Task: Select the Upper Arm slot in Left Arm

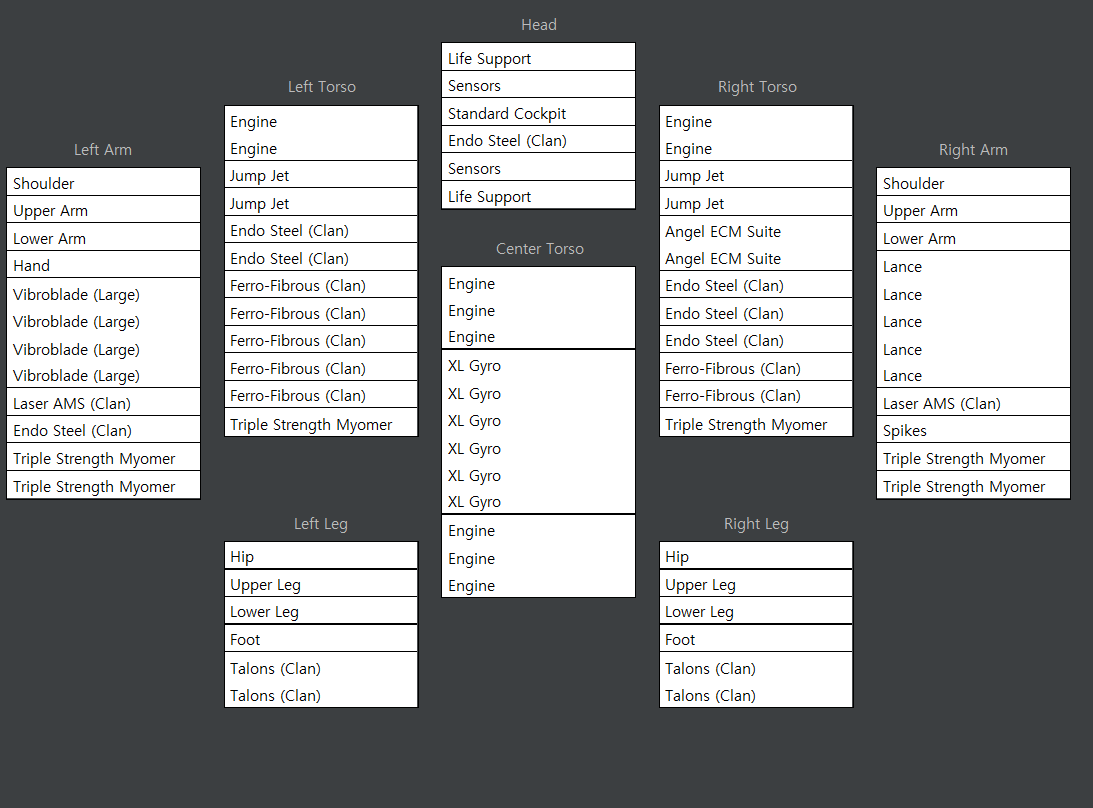Action: 103,210
